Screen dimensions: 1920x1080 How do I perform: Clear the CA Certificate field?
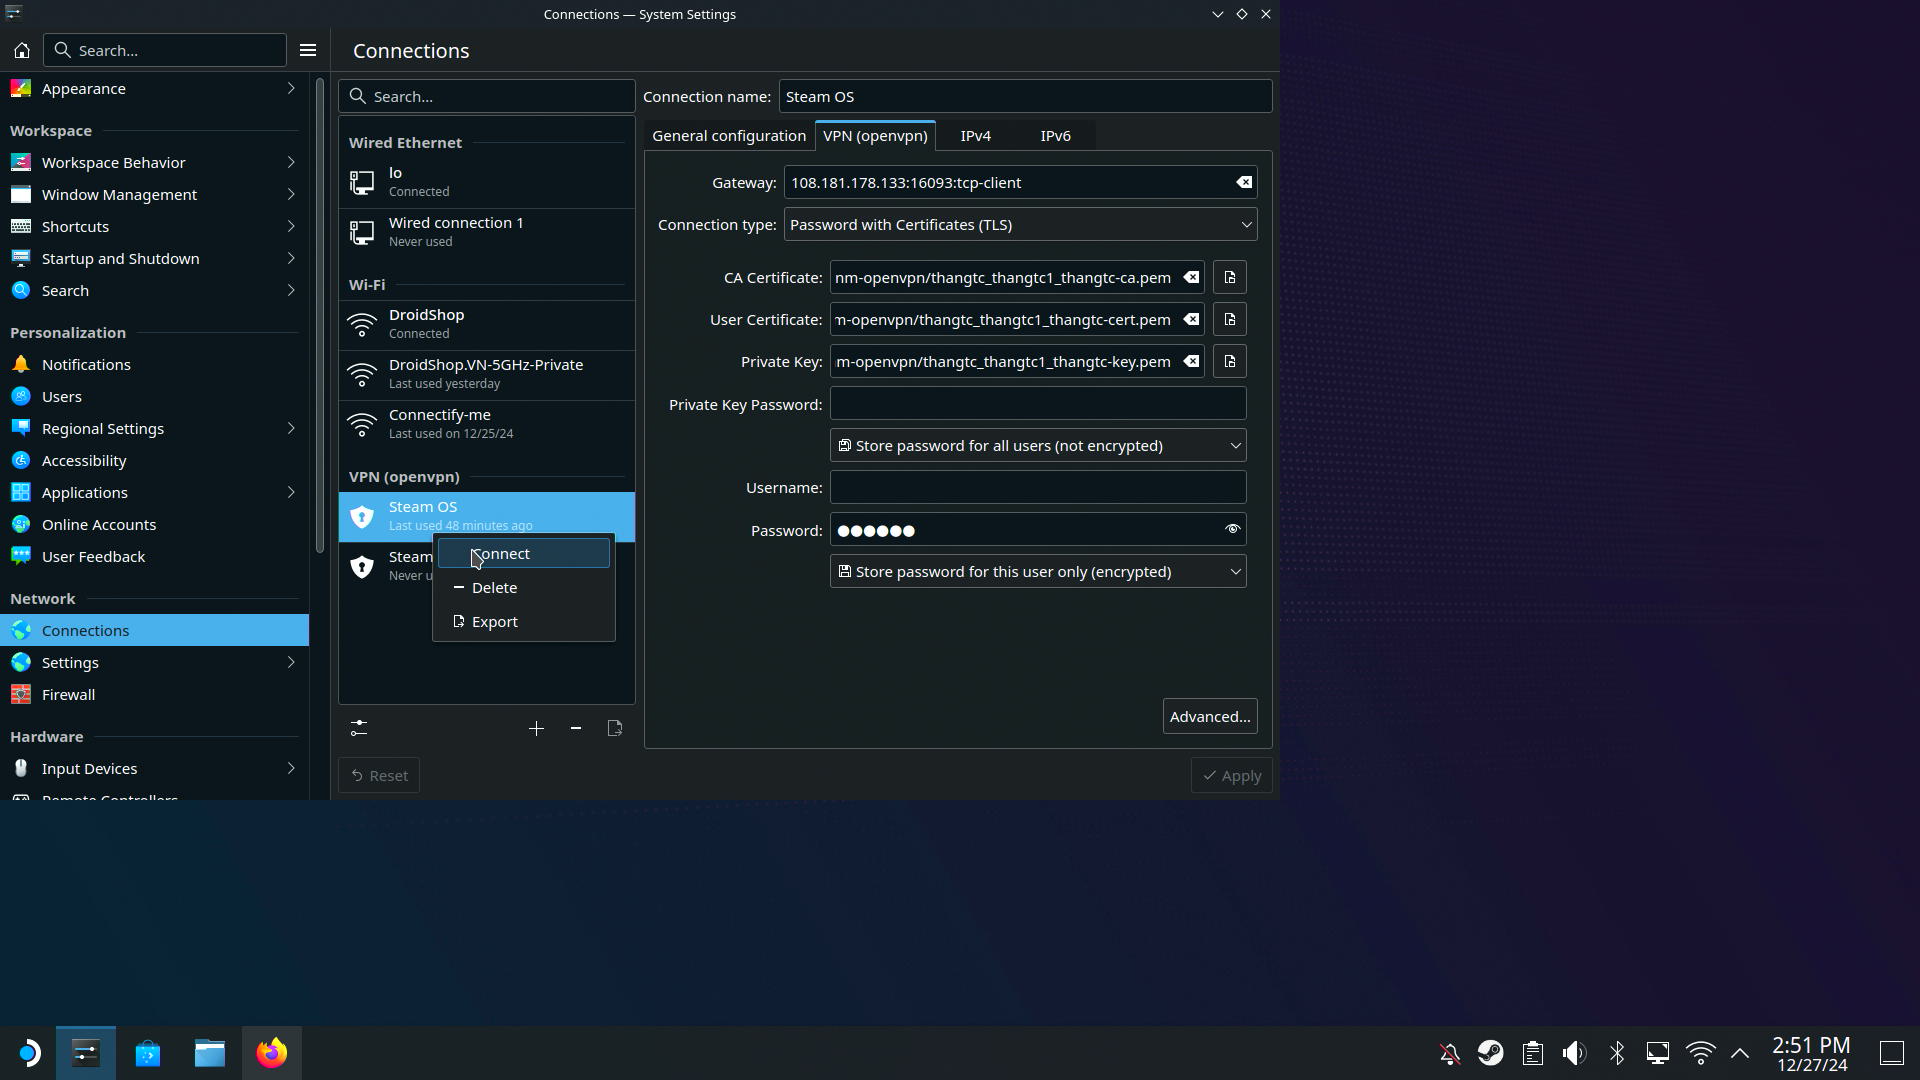coord(1191,278)
